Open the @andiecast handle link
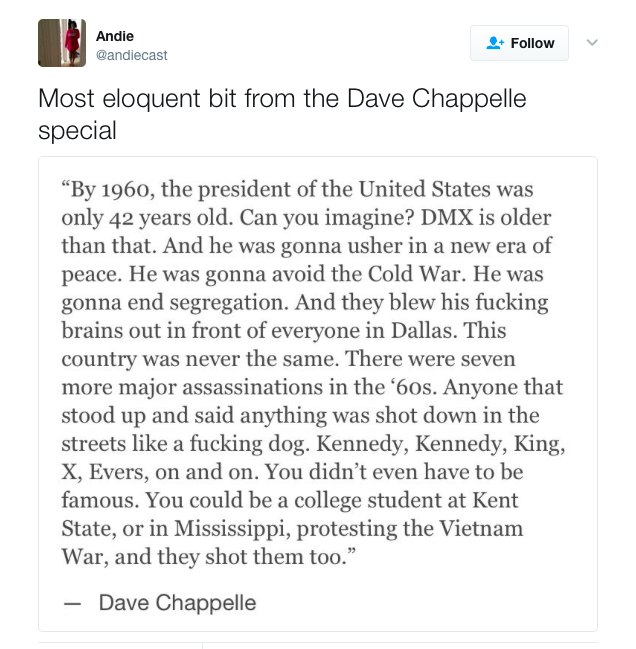 (x=131, y=56)
